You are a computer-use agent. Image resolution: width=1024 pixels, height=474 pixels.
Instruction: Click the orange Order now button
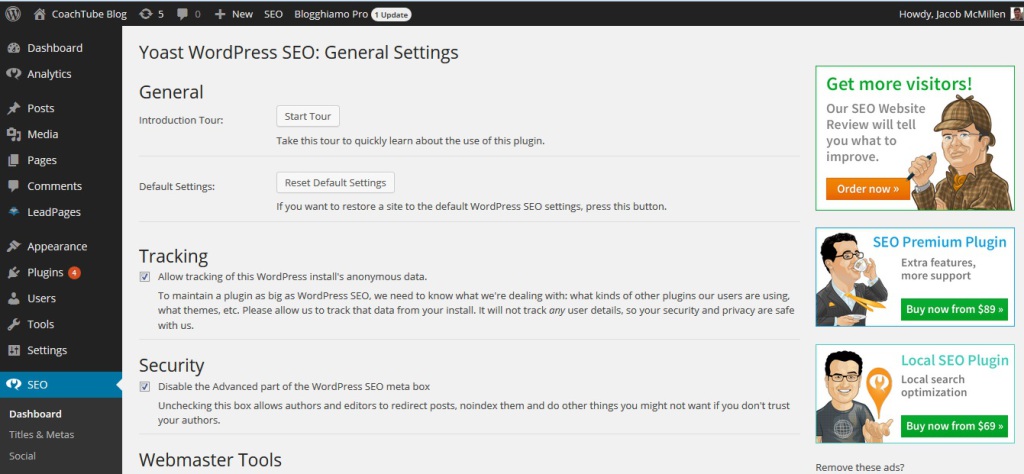(867, 188)
